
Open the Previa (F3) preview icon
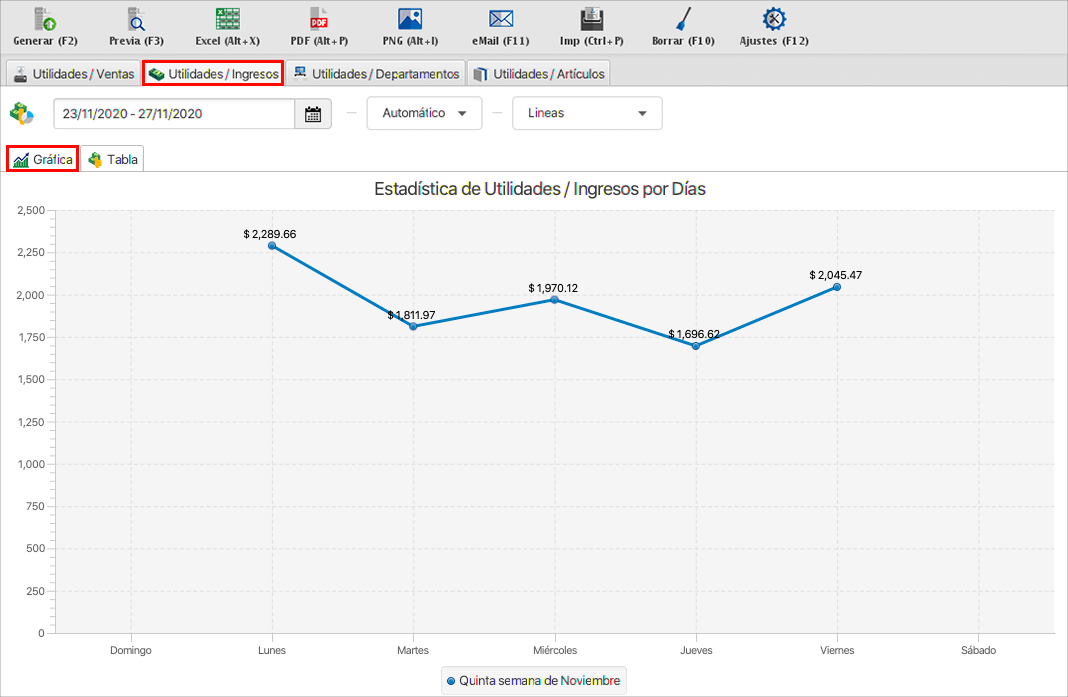point(136,19)
